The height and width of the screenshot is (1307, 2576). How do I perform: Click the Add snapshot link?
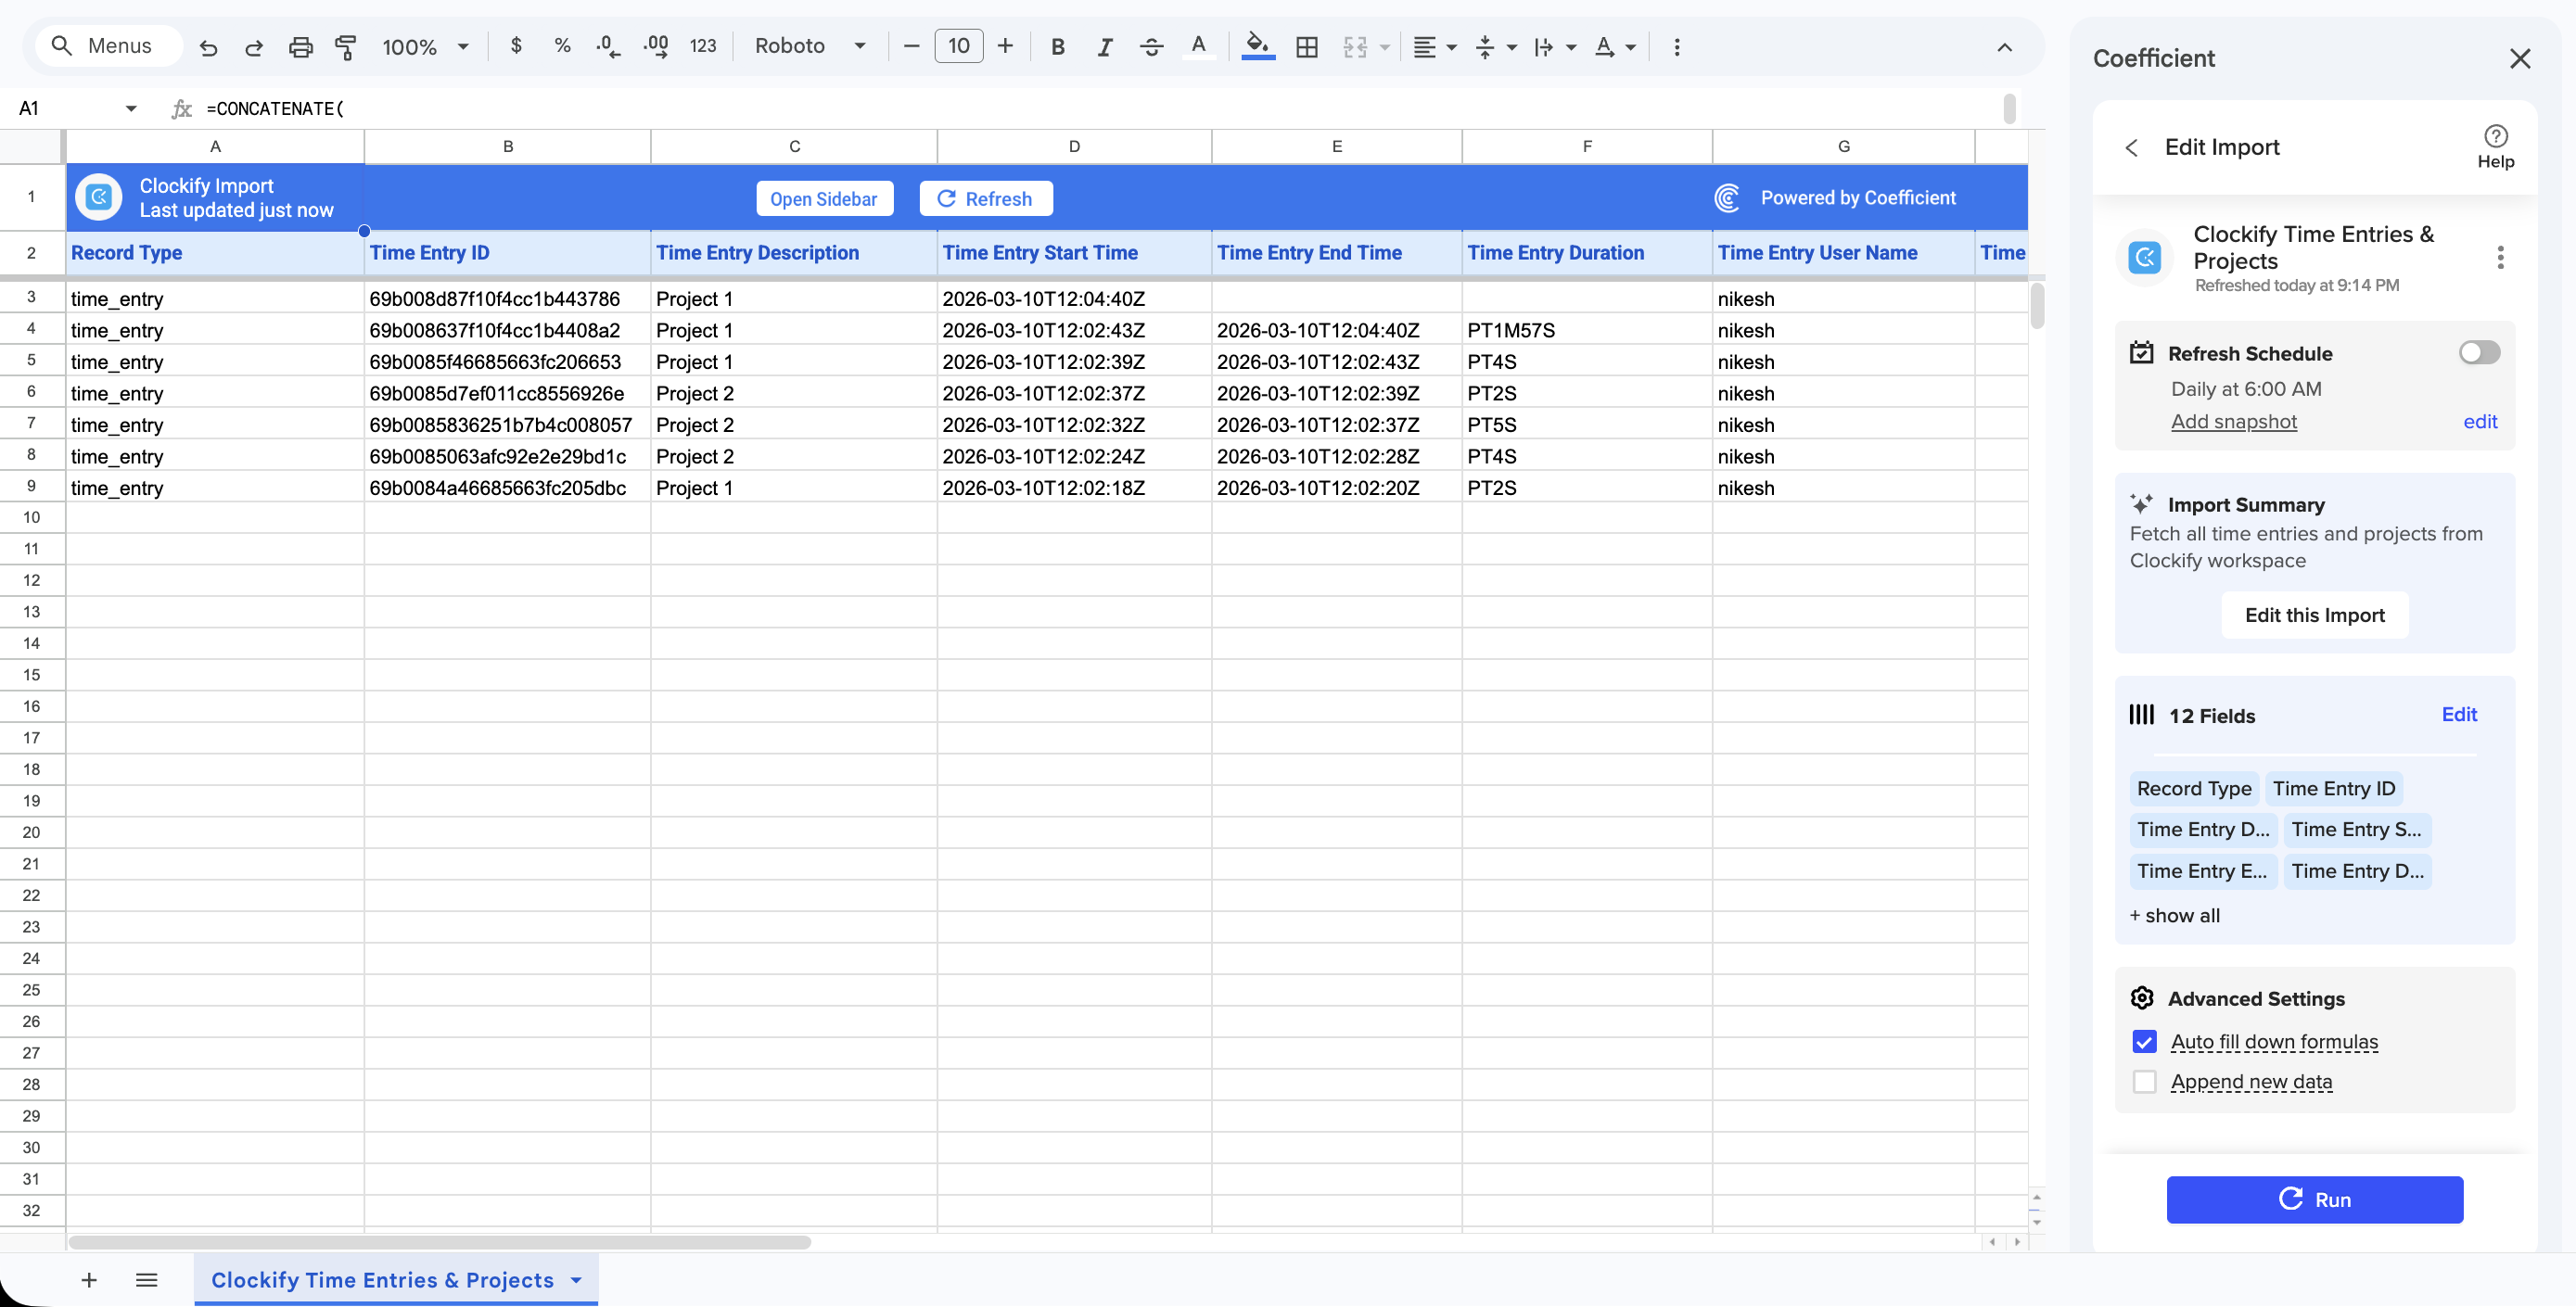pyautogui.click(x=2233, y=422)
